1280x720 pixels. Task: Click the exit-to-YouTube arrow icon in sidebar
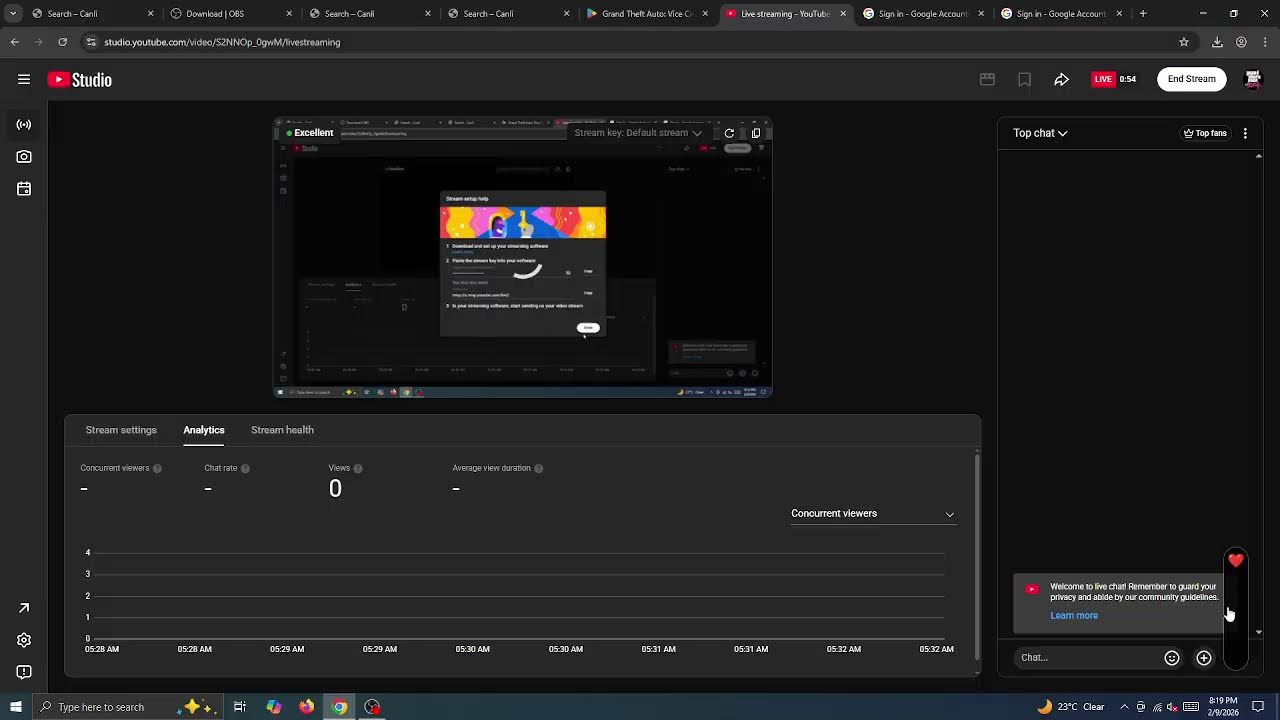(24, 608)
